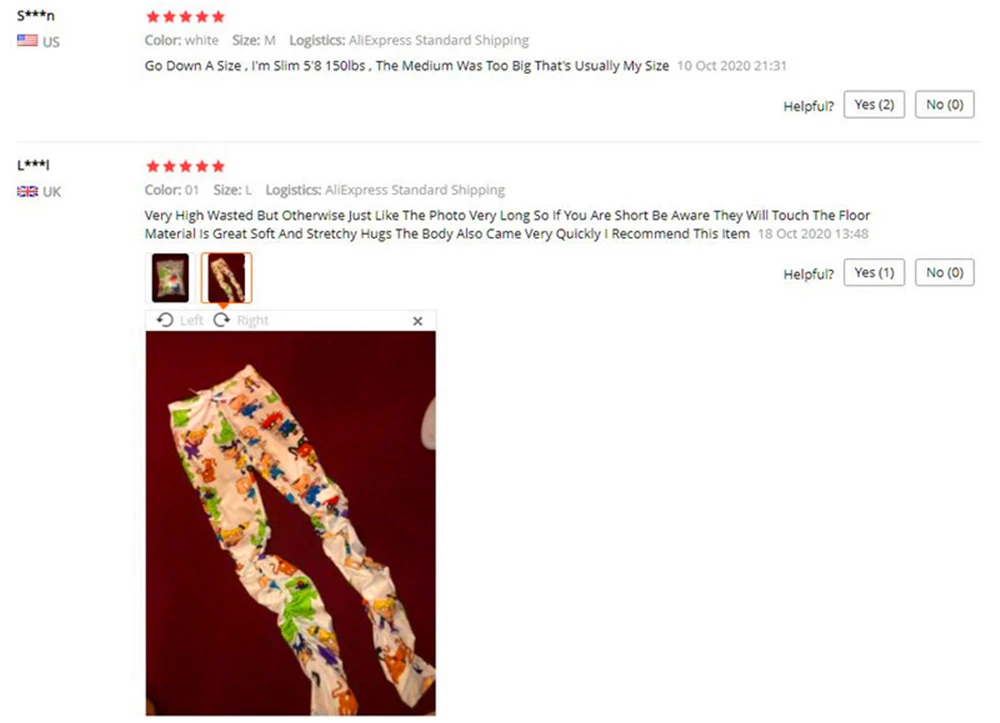Click the Left rotate label
The image size is (1000, 723).
pos(191,320)
